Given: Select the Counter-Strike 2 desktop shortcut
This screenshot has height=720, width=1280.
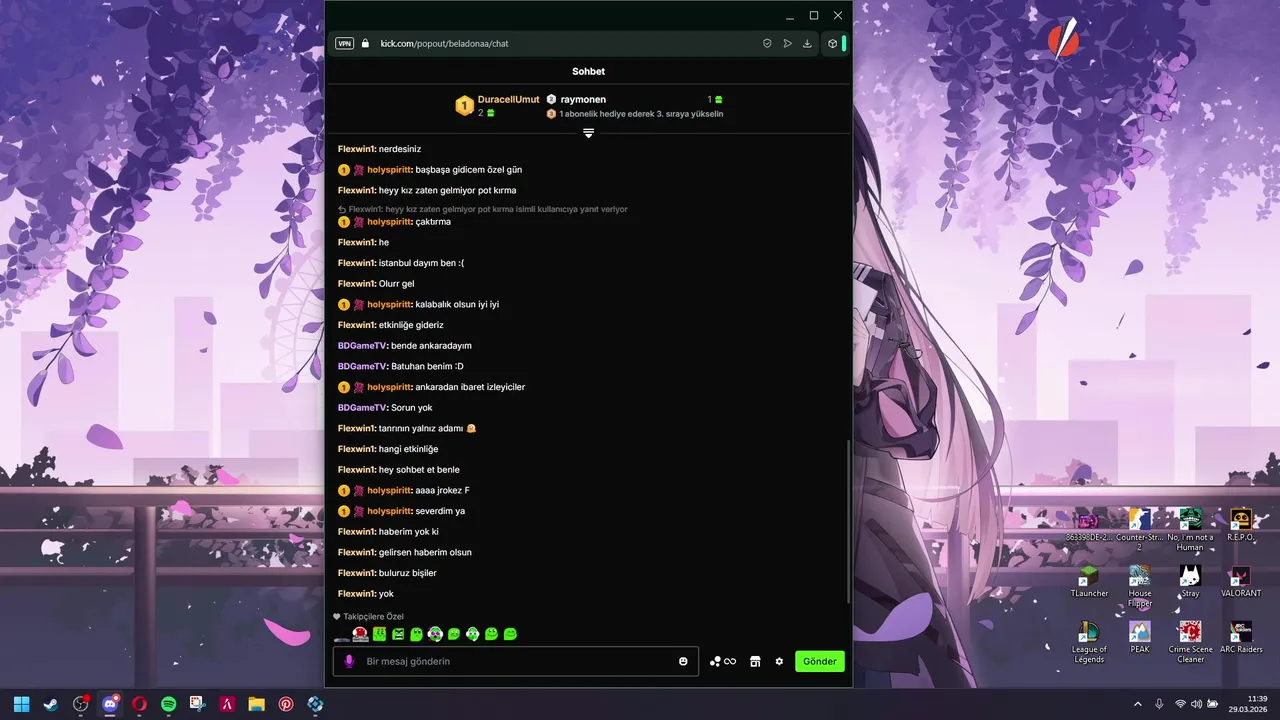Looking at the screenshot, I should 1139,530.
